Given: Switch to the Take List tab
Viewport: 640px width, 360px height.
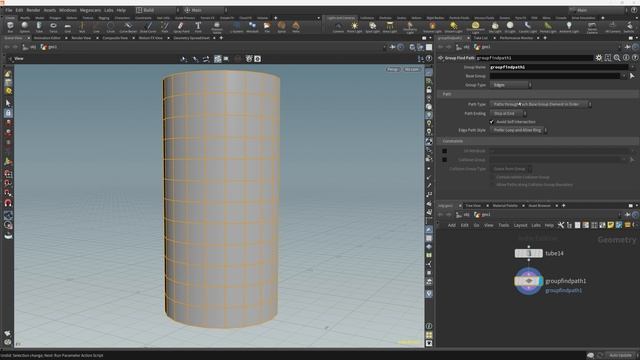Looking at the screenshot, I should coord(480,38).
